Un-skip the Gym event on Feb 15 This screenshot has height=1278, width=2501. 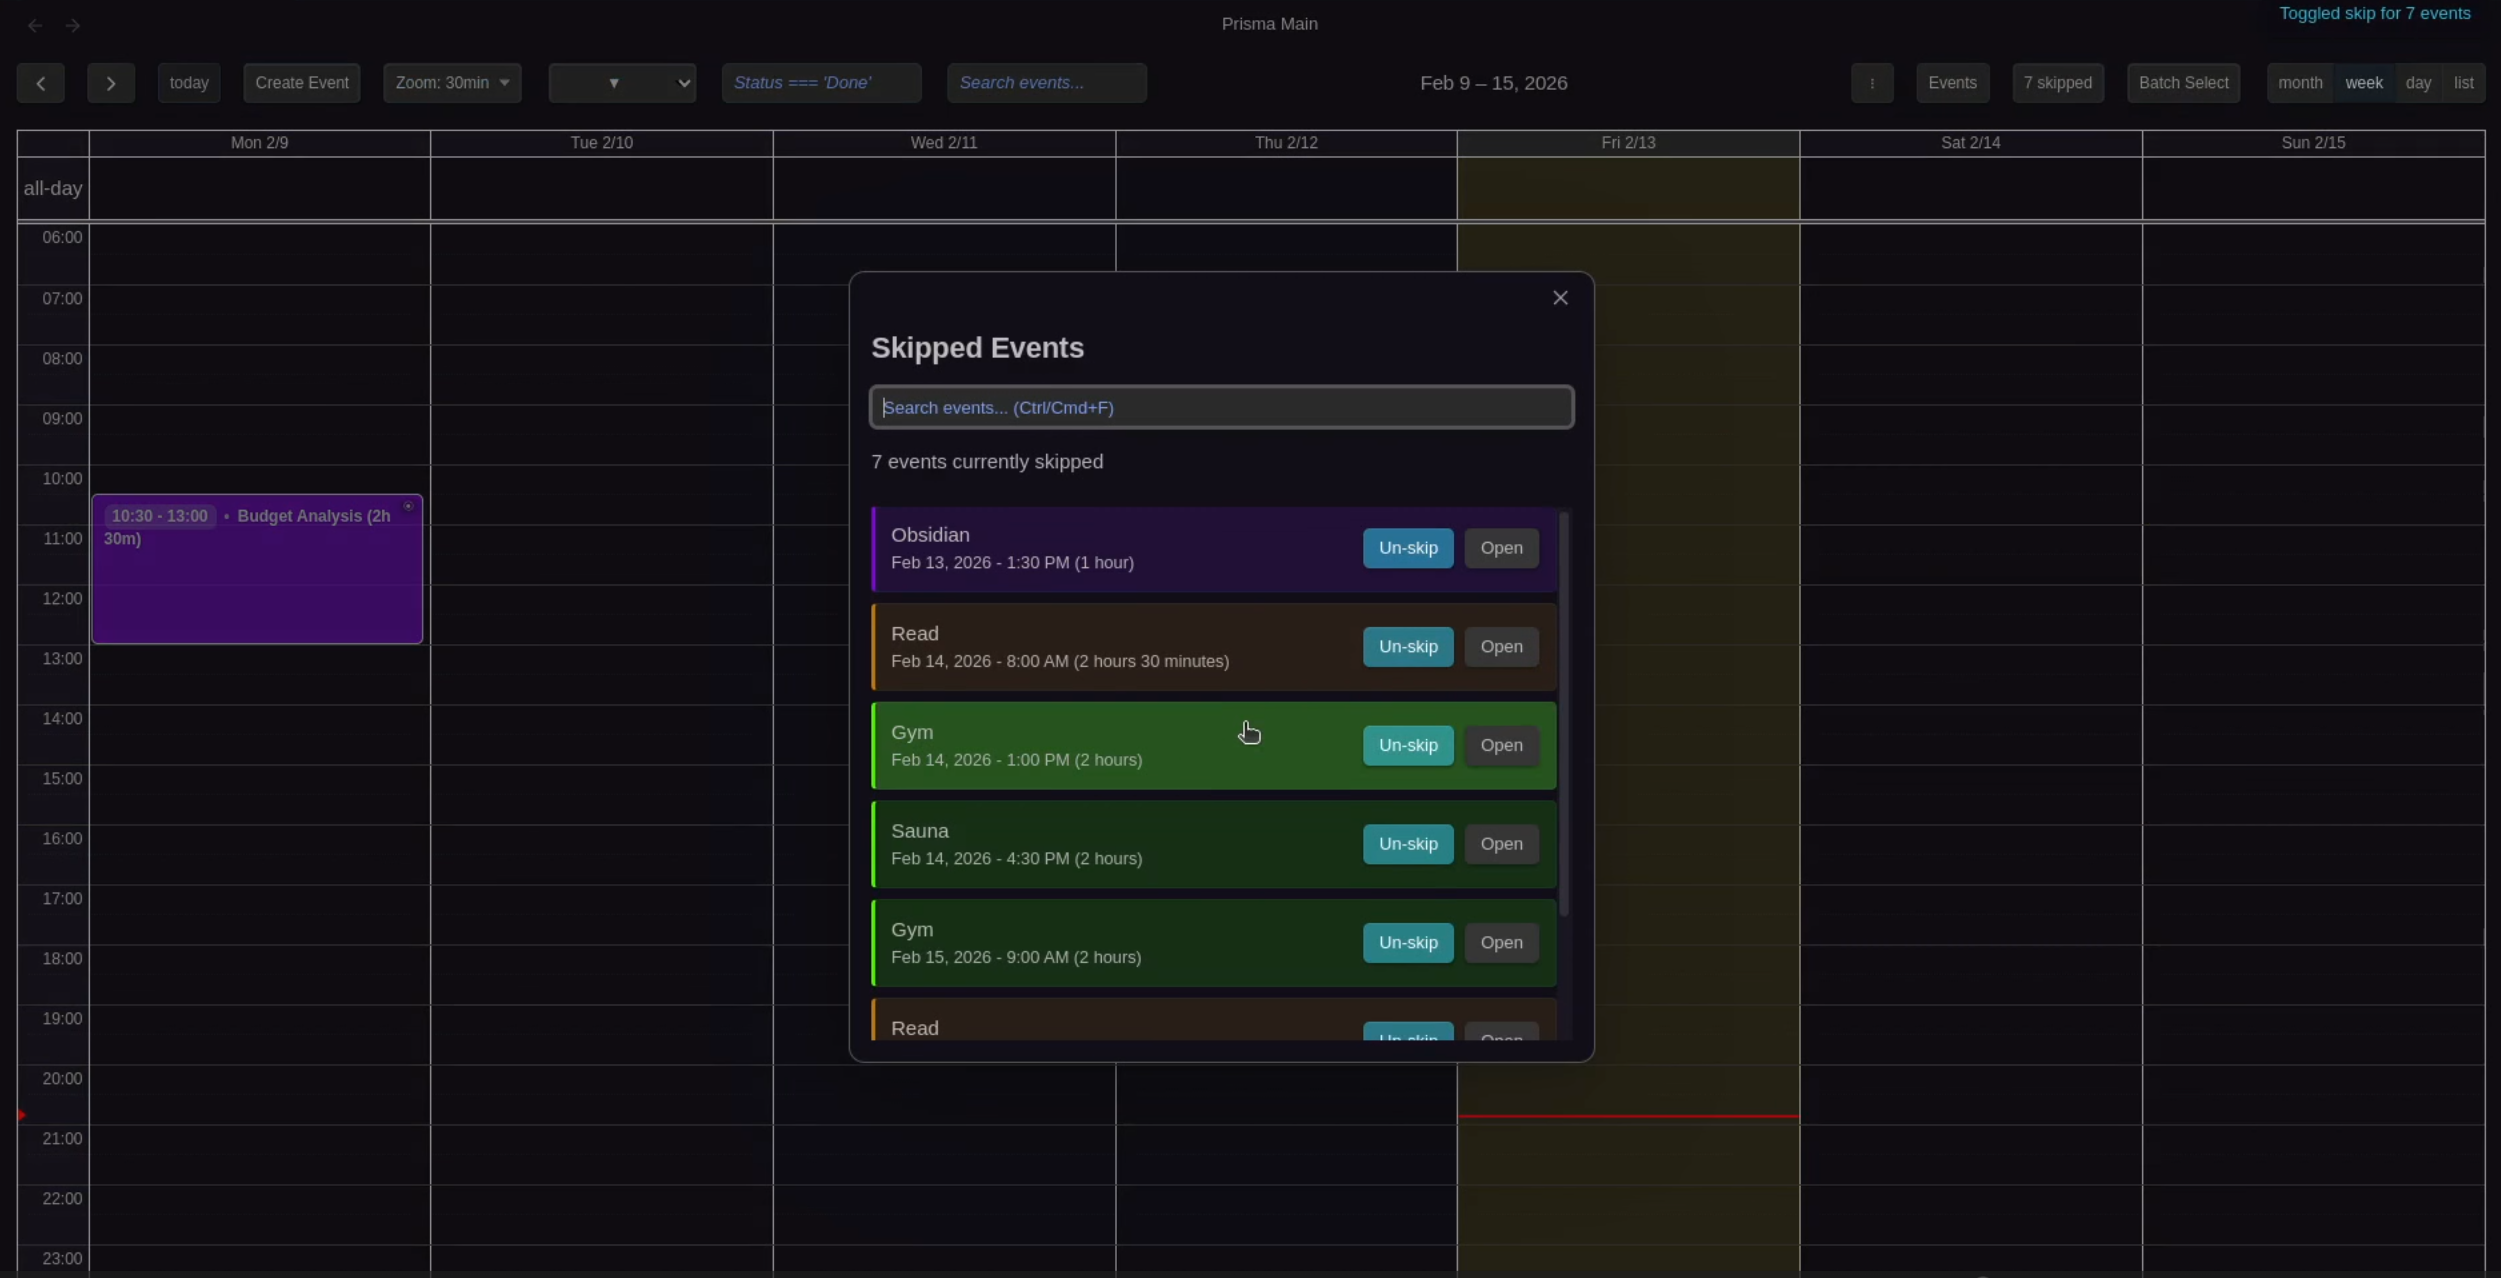click(x=1406, y=942)
